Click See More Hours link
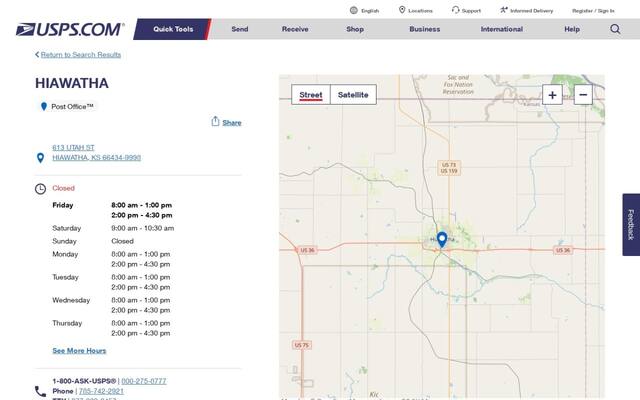640x400 pixels. coord(79,351)
